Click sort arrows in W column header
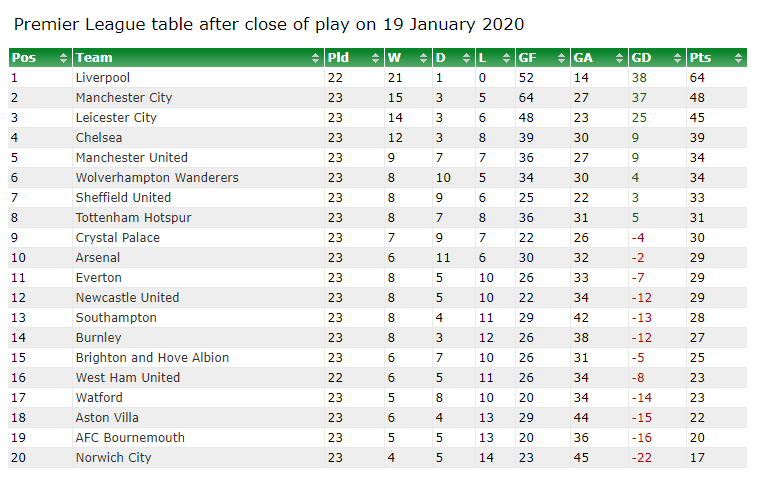 (x=423, y=58)
